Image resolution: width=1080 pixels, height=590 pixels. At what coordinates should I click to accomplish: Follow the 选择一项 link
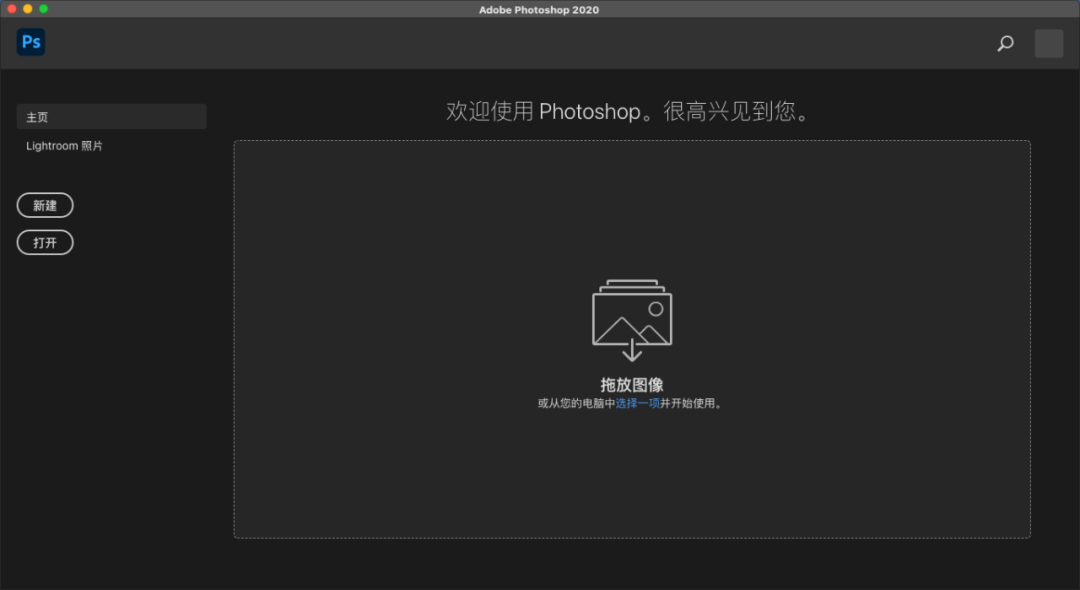[x=638, y=403]
